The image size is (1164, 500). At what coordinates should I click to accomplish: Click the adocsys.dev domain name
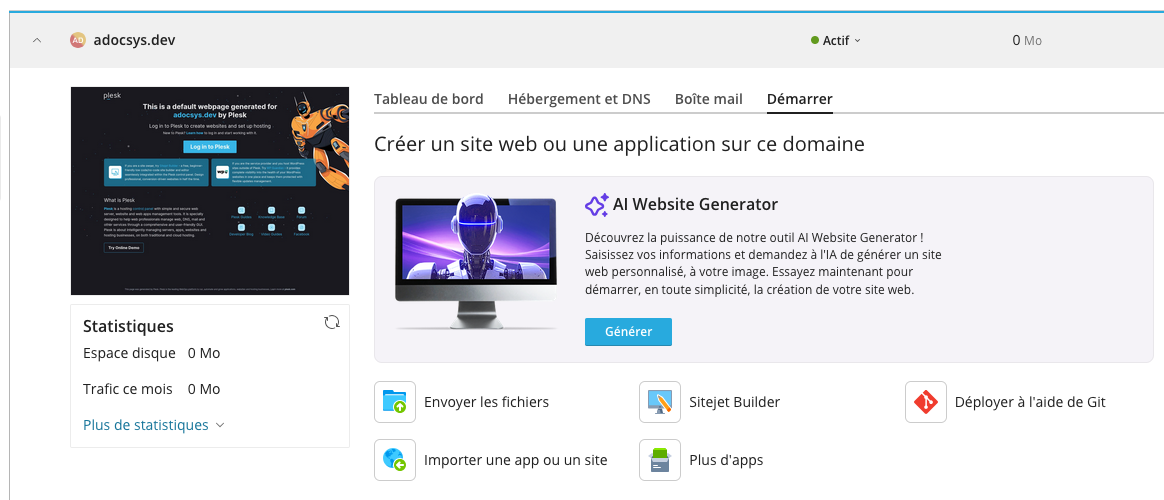coord(135,40)
